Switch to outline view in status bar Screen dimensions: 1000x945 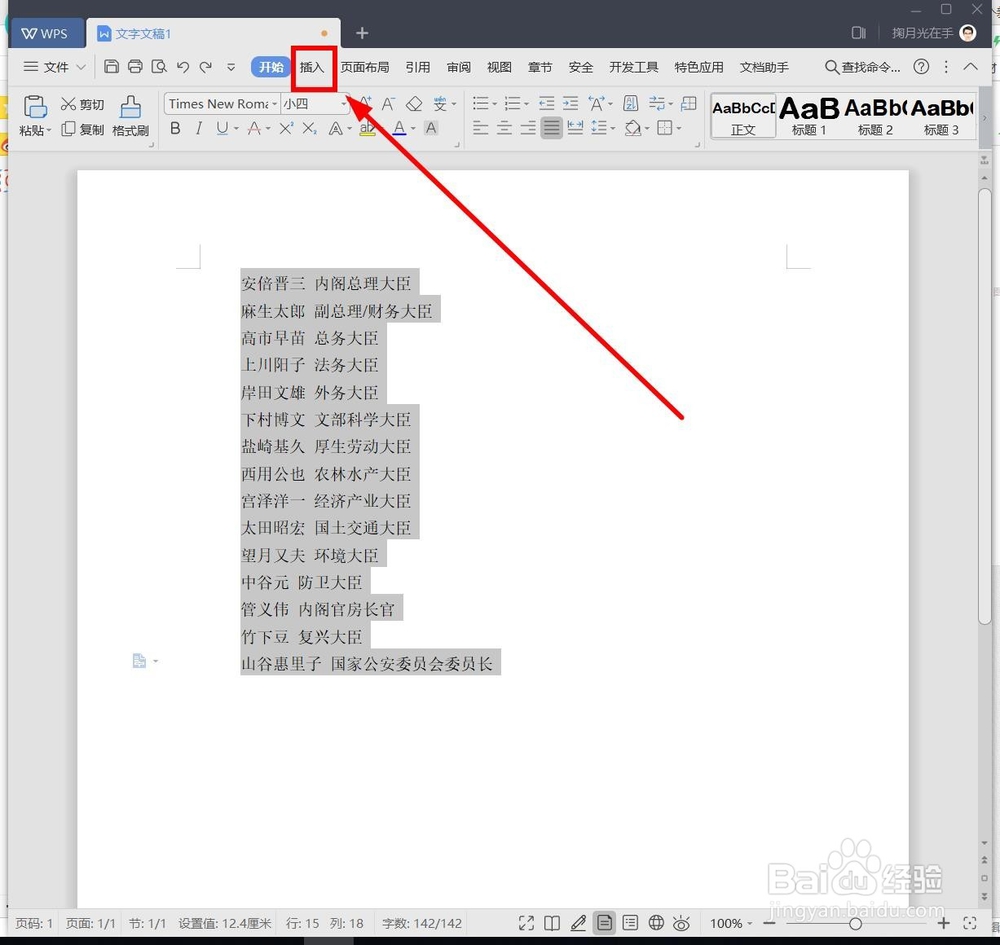pos(630,923)
